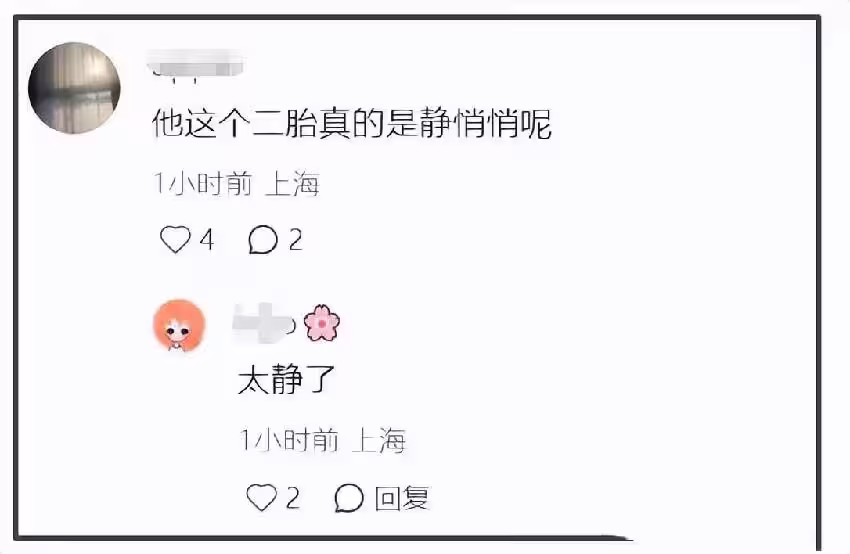850x554 pixels.
Task: Click 上海 location under the reply 太静了
Action: tap(379, 440)
